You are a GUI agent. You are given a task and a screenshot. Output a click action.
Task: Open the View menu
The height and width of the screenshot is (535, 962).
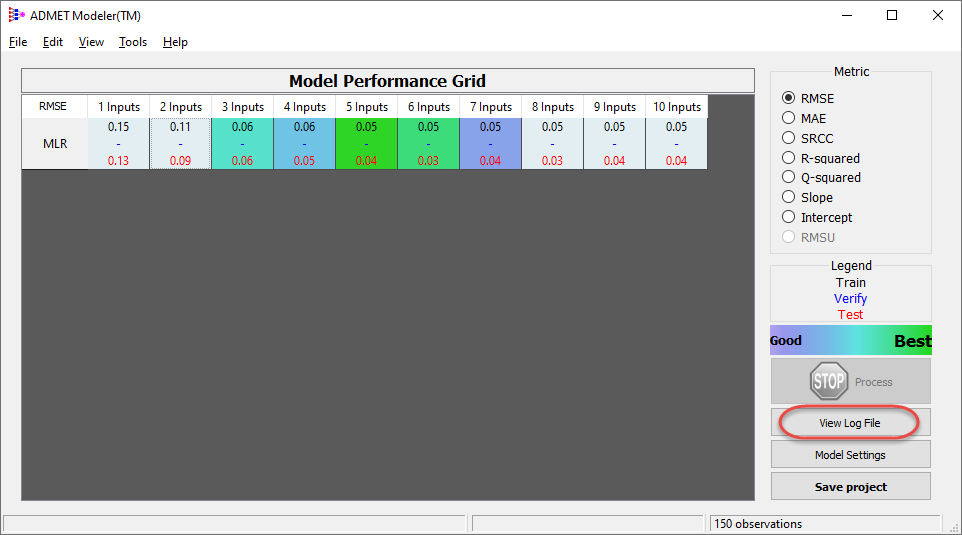click(x=91, y=42)
